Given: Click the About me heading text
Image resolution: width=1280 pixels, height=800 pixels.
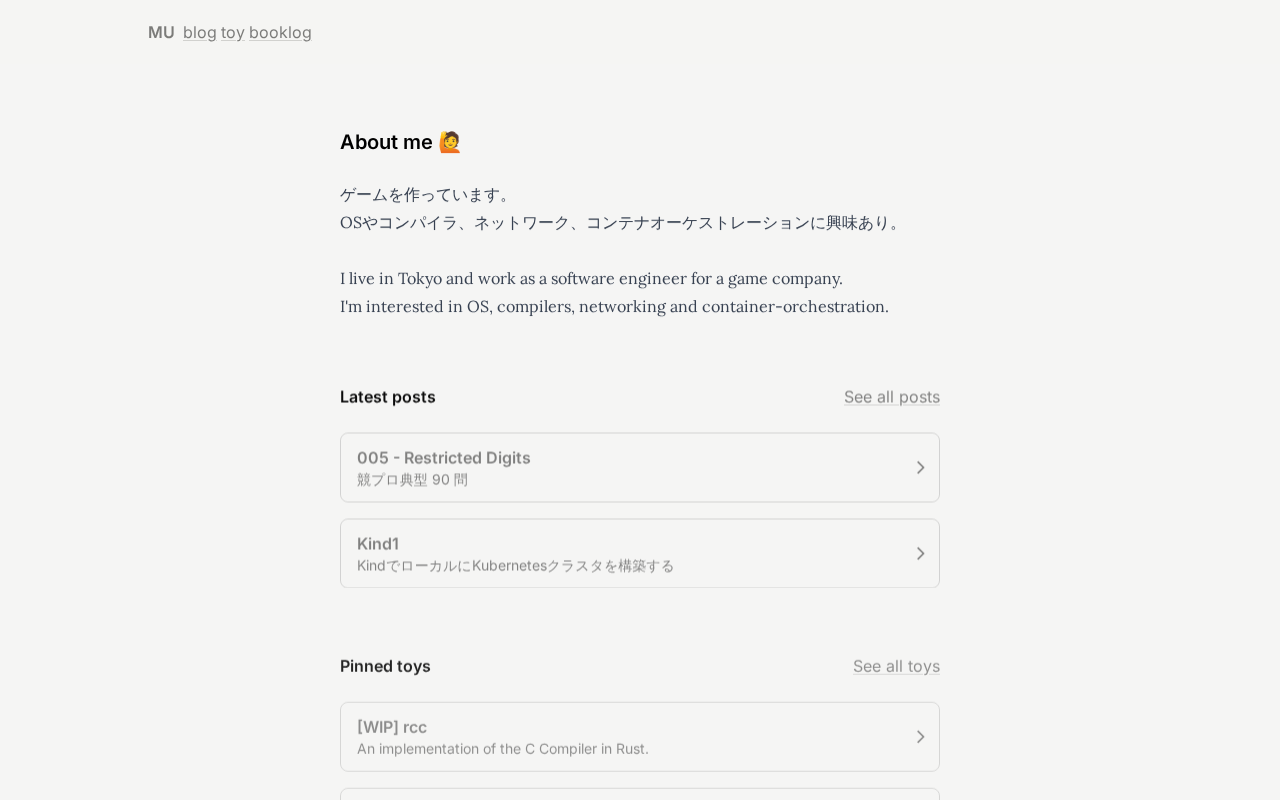Looking at the screenshot, I should click(386, 142).
